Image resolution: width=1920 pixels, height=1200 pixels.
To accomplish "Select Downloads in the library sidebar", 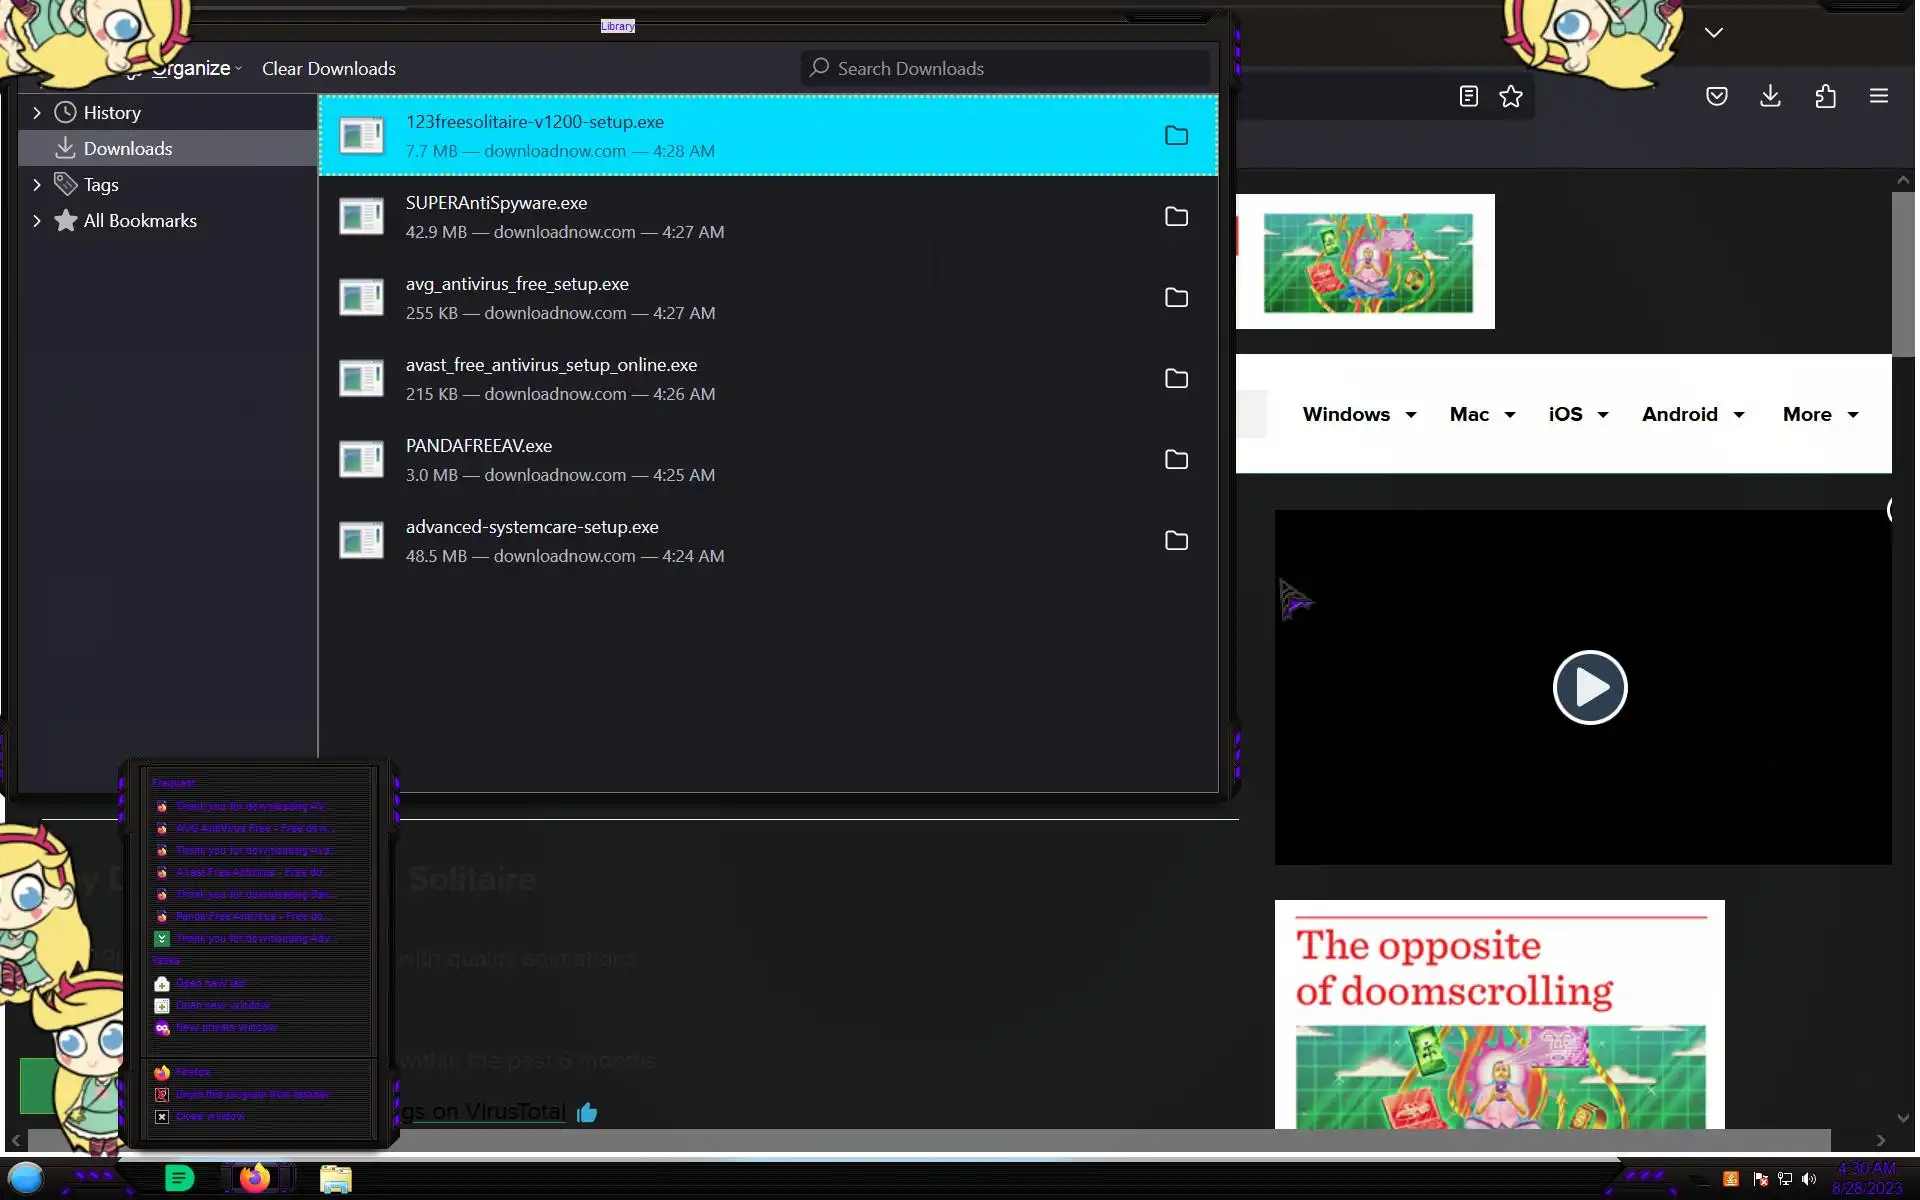I will coord(128,149).
